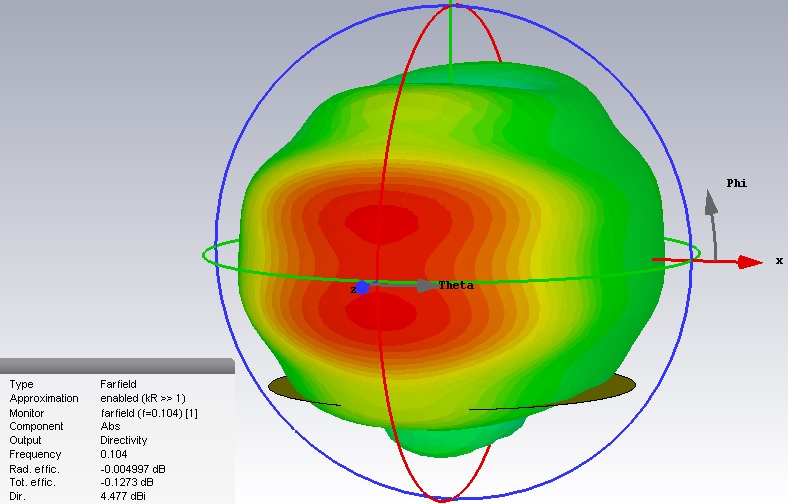Click the 'Approximation' label
The height and width of the screenshot is (504, 788).
[44, 398]
